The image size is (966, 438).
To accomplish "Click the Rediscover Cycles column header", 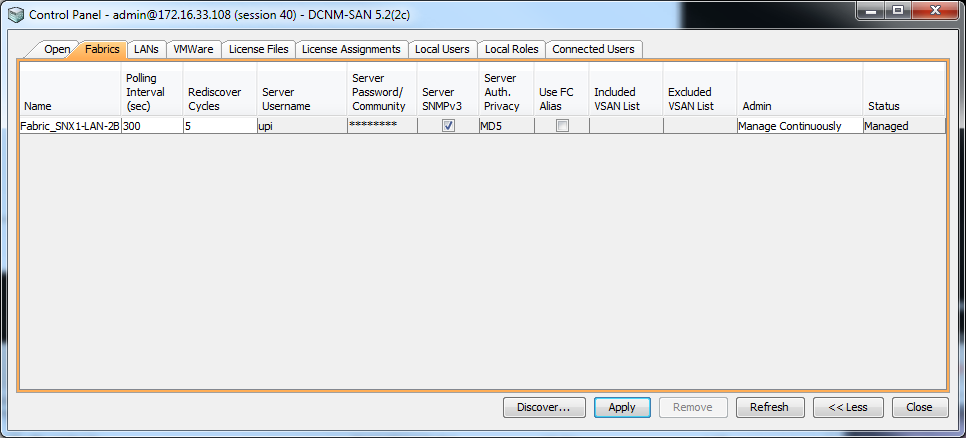I will (220, 89).
